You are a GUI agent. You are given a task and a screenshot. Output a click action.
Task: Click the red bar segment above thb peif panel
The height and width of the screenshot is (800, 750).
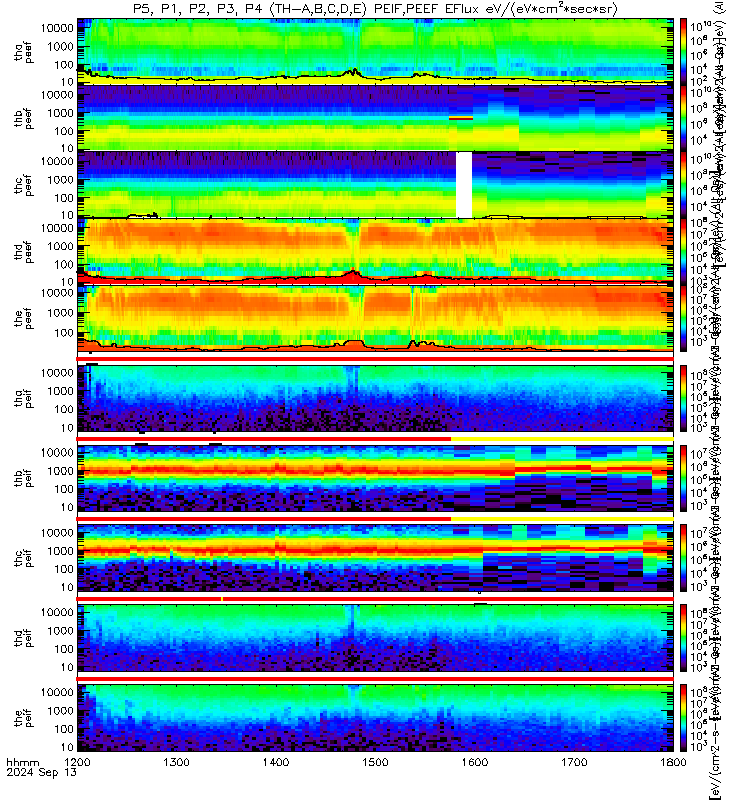(264, 439)
